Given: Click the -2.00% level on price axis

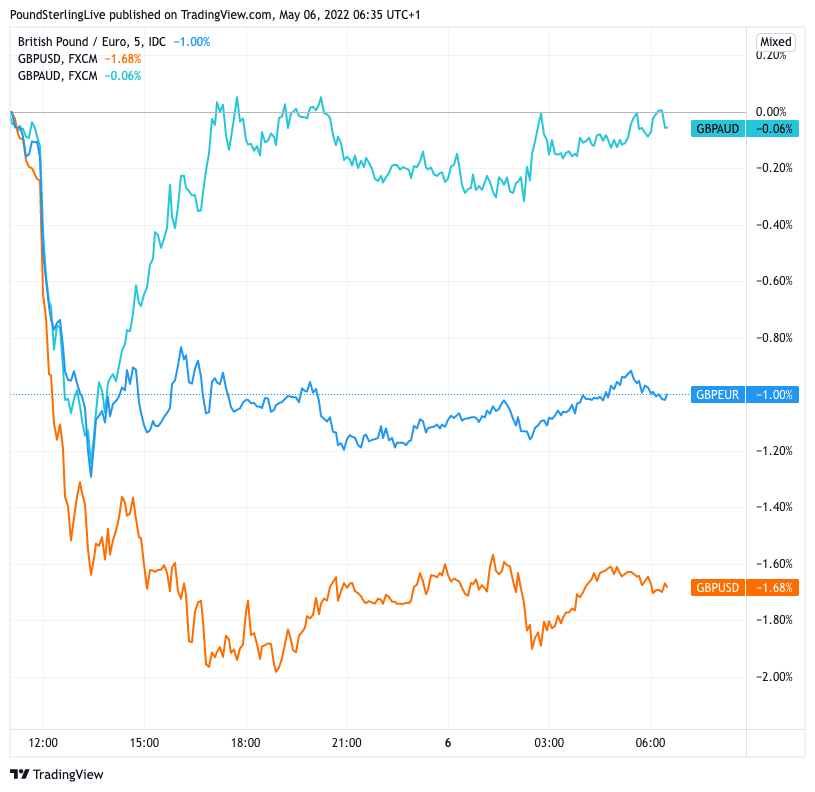Looking at the screenshot, I should click(773, 677).
